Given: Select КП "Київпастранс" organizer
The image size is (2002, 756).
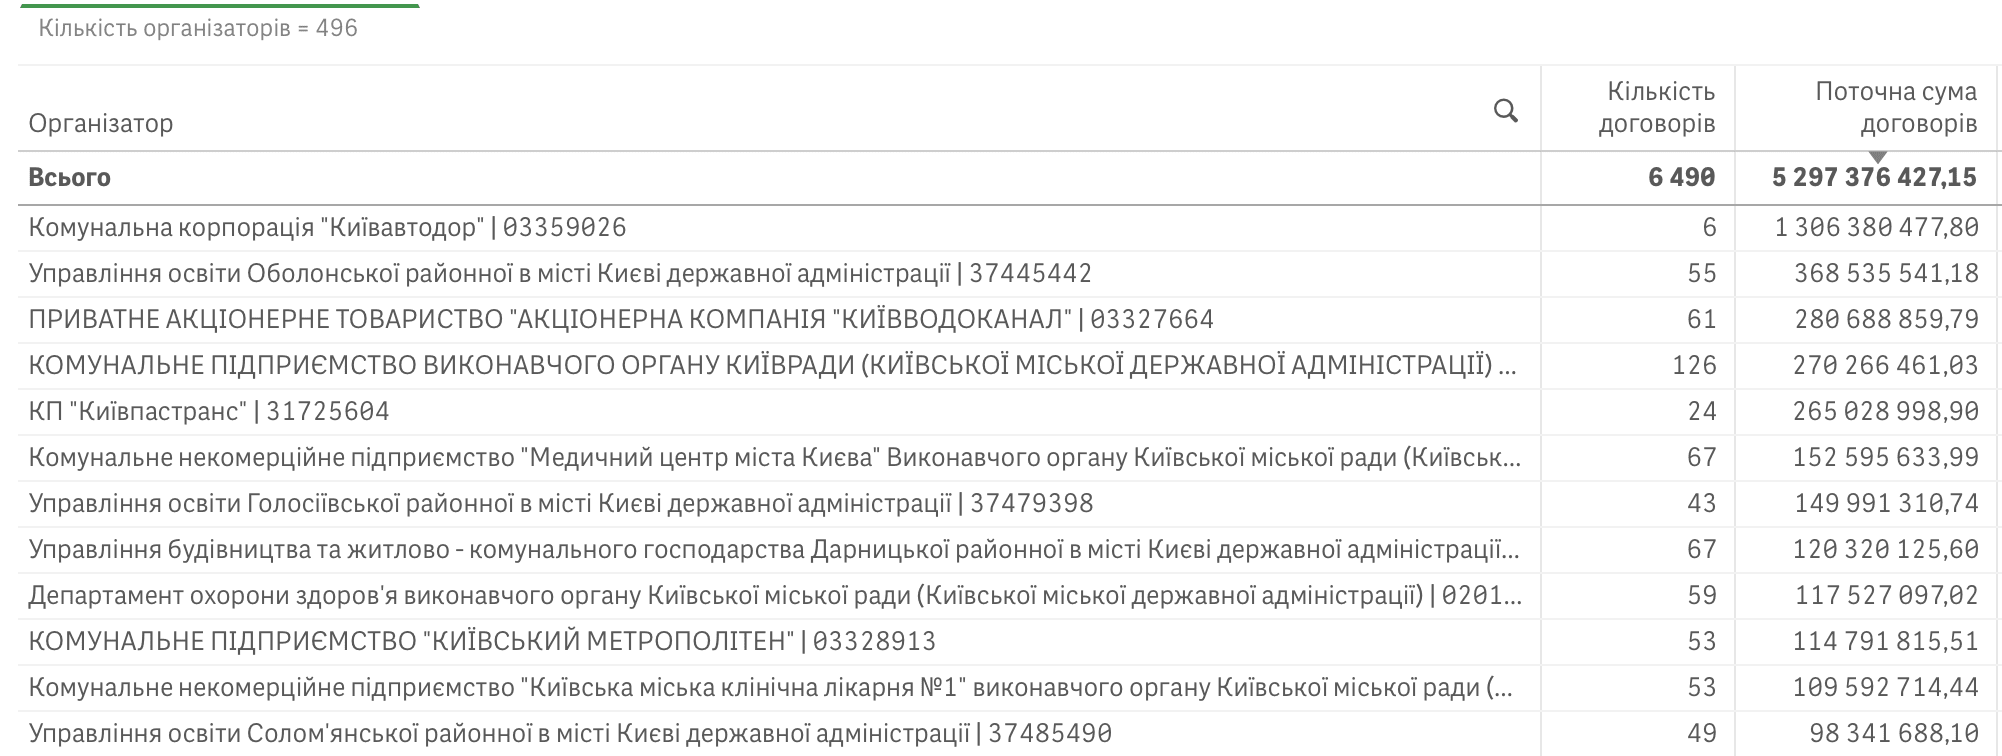Looking at the screenshot, I should tap(209, 412).
